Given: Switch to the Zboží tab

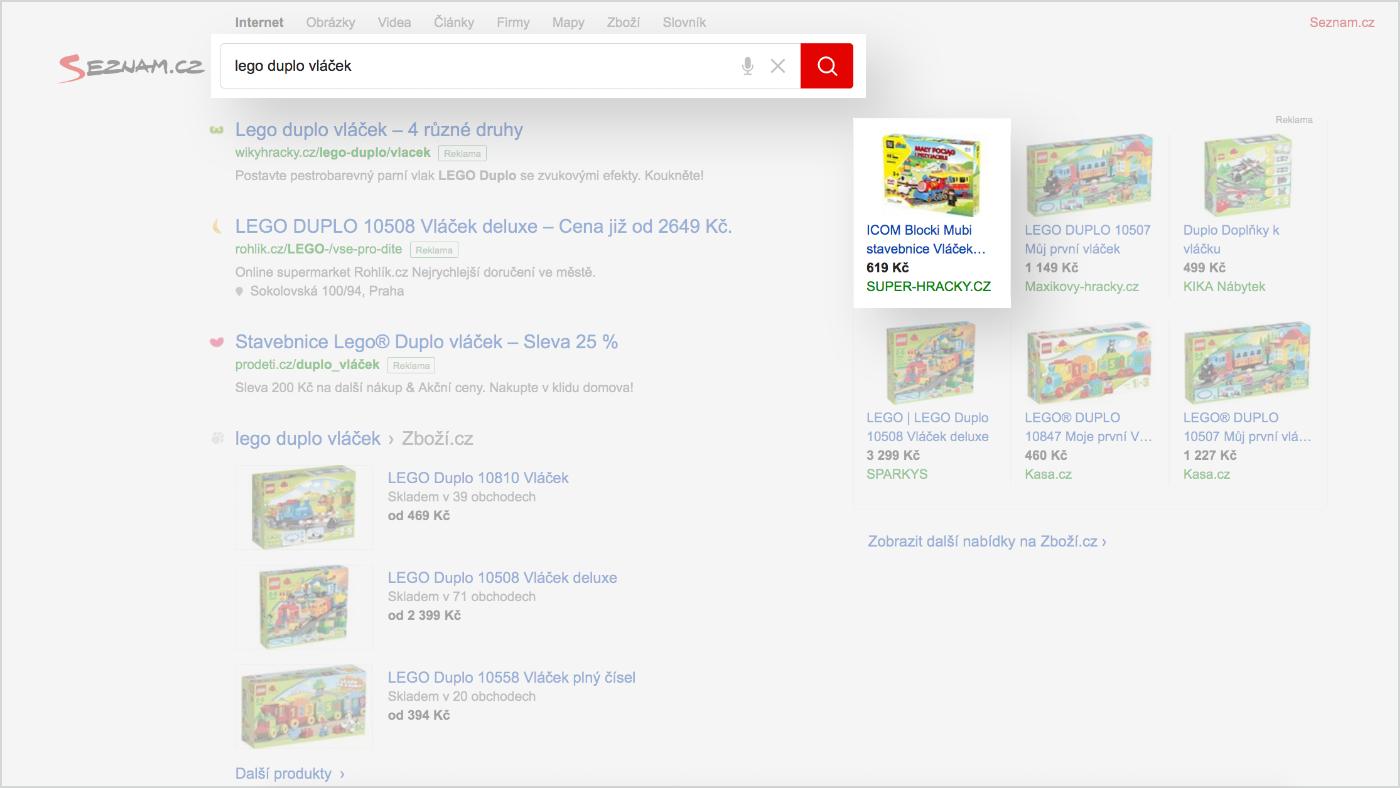Looking at the screenshot, I should (623, 22).
